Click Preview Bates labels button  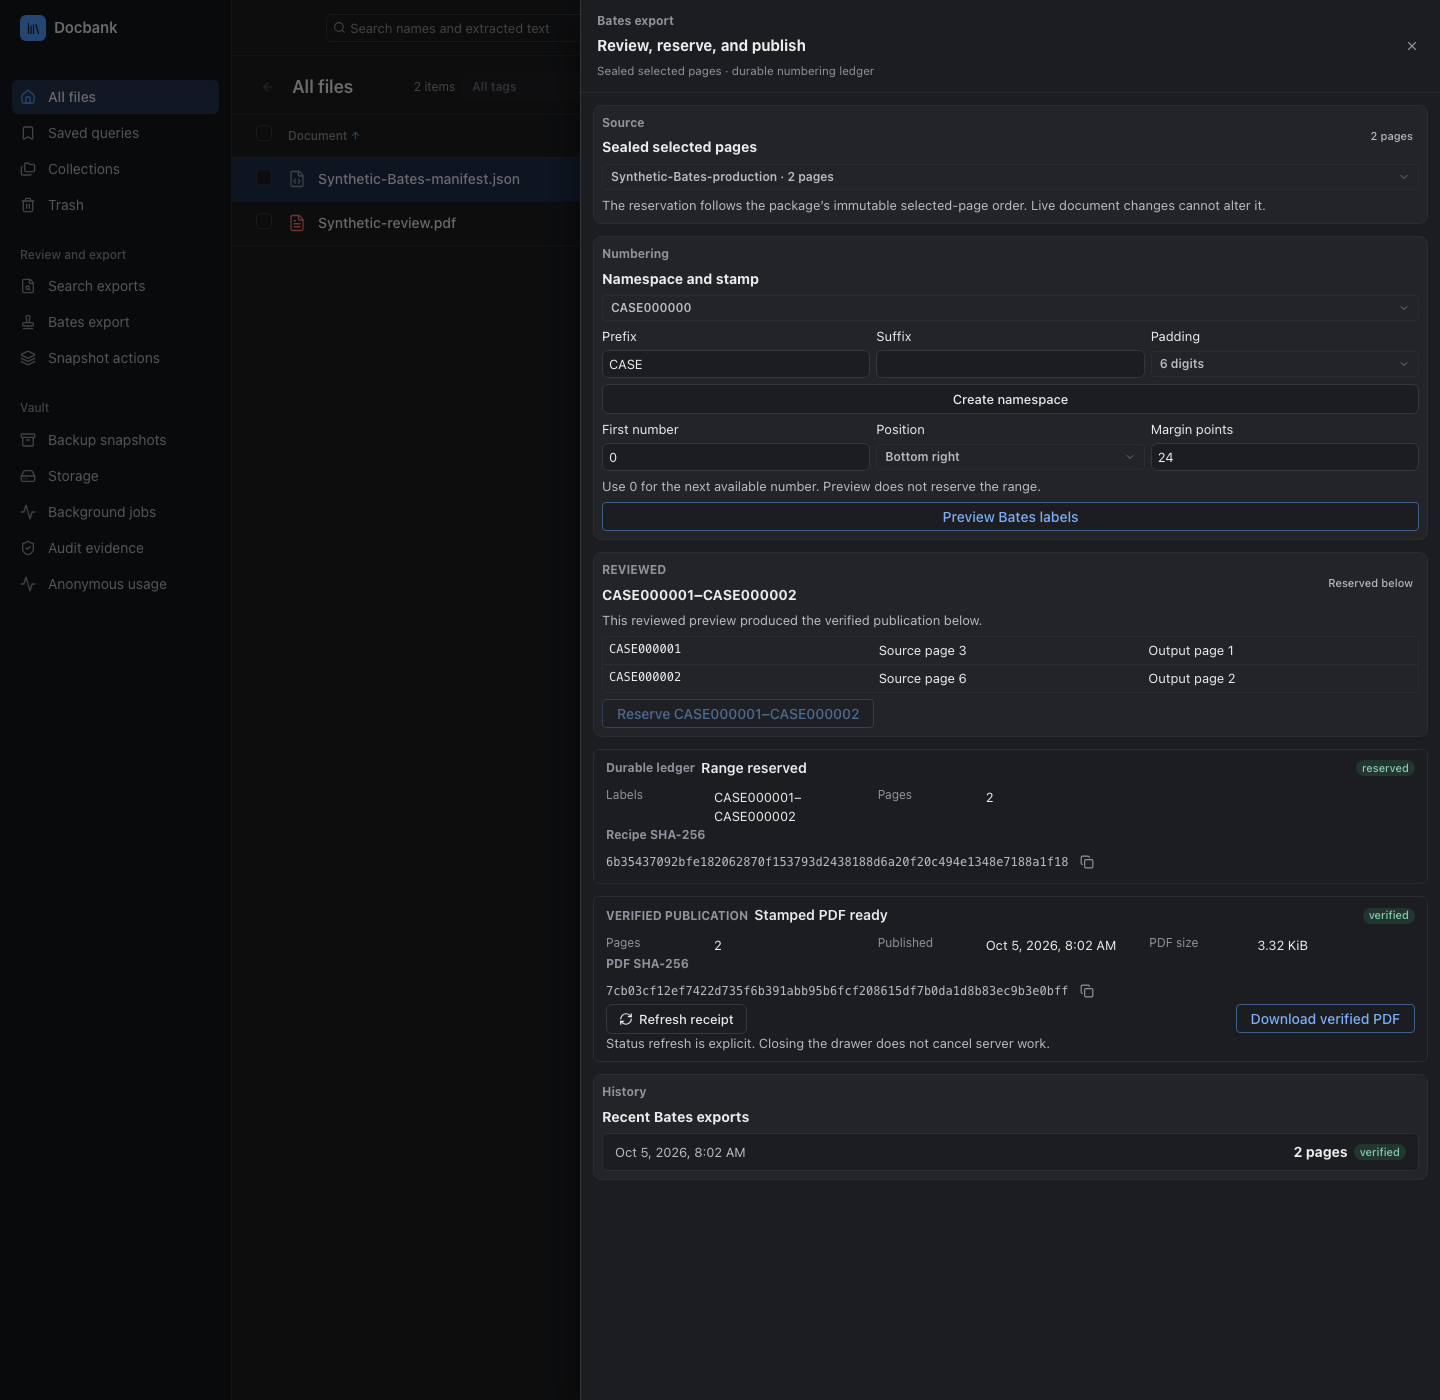(1010, 517)
